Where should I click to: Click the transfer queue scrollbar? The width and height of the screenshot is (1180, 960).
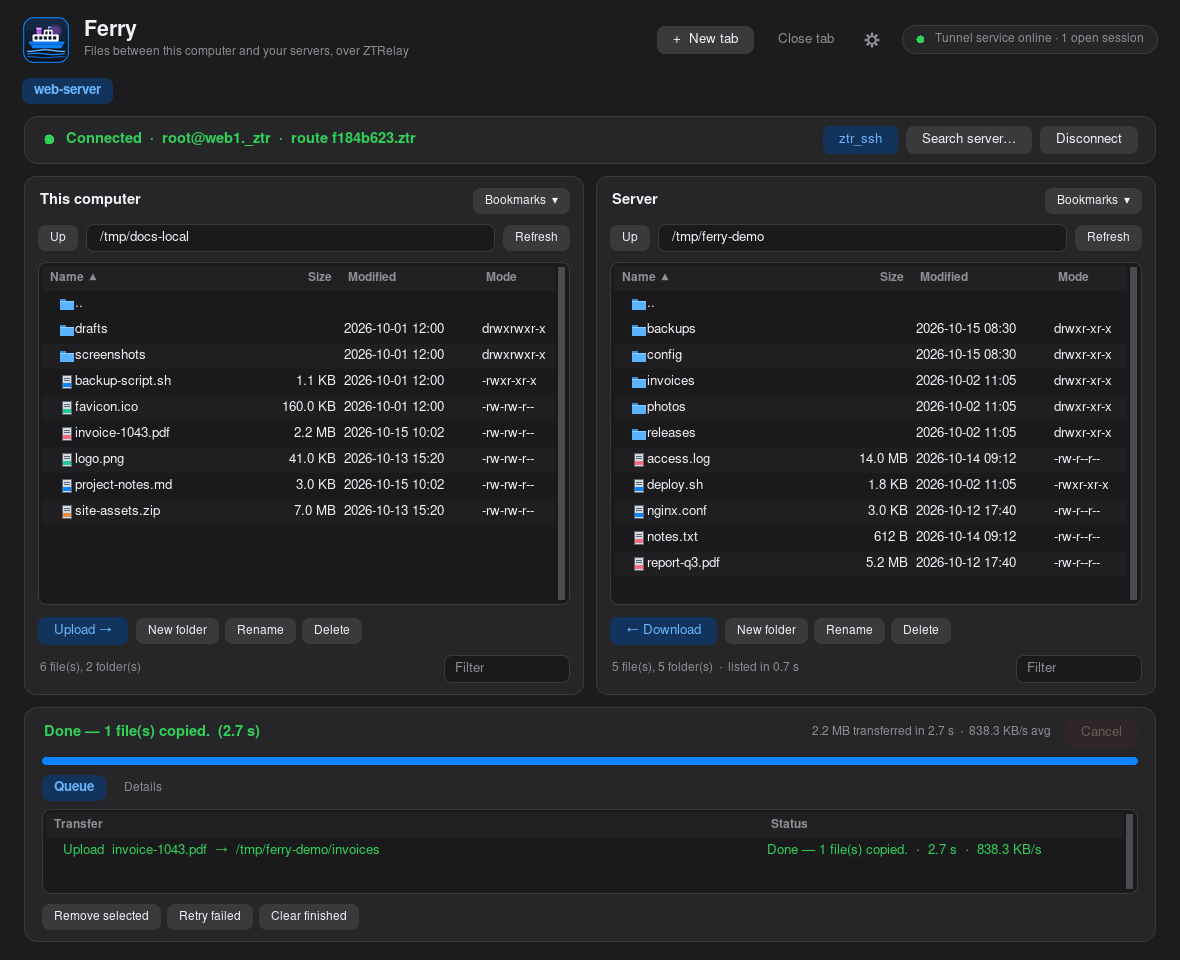coord(1129,852)
